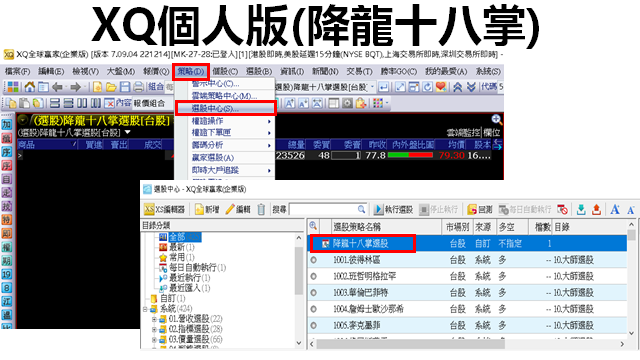The image size is (640, 360).
Task: Click the 執行選股 button
Action: 393,209
